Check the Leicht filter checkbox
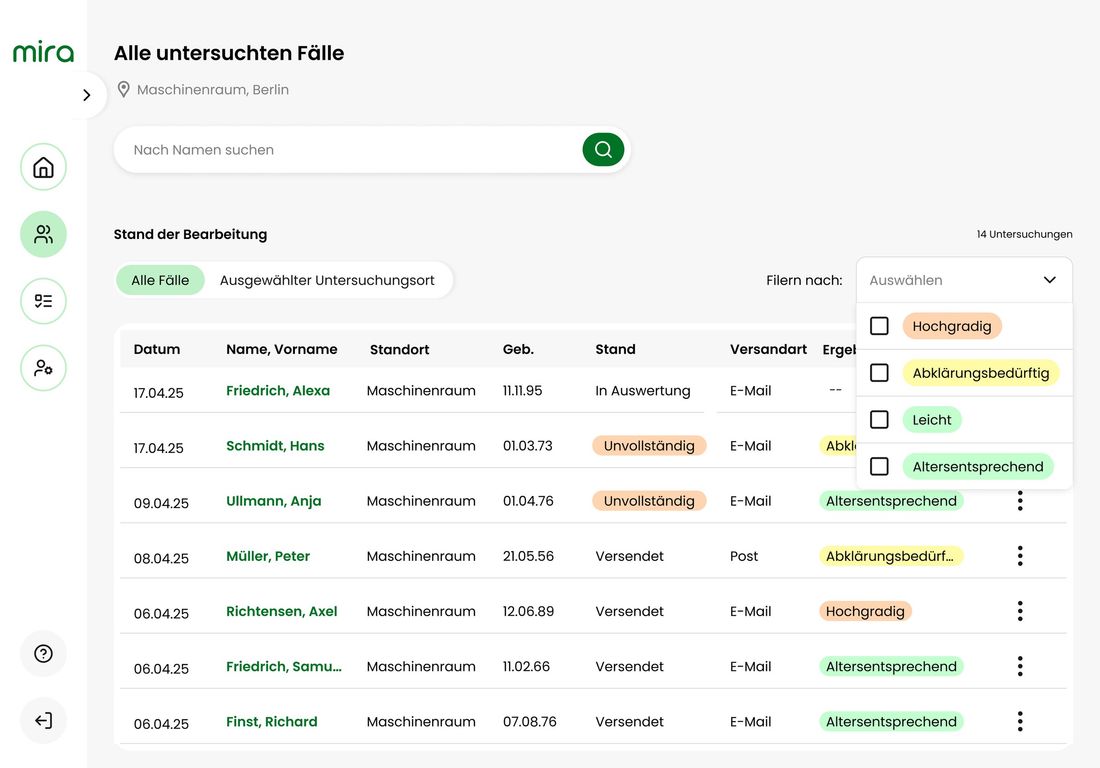Viewport: 1100px width, 768px height. (879, 419)
